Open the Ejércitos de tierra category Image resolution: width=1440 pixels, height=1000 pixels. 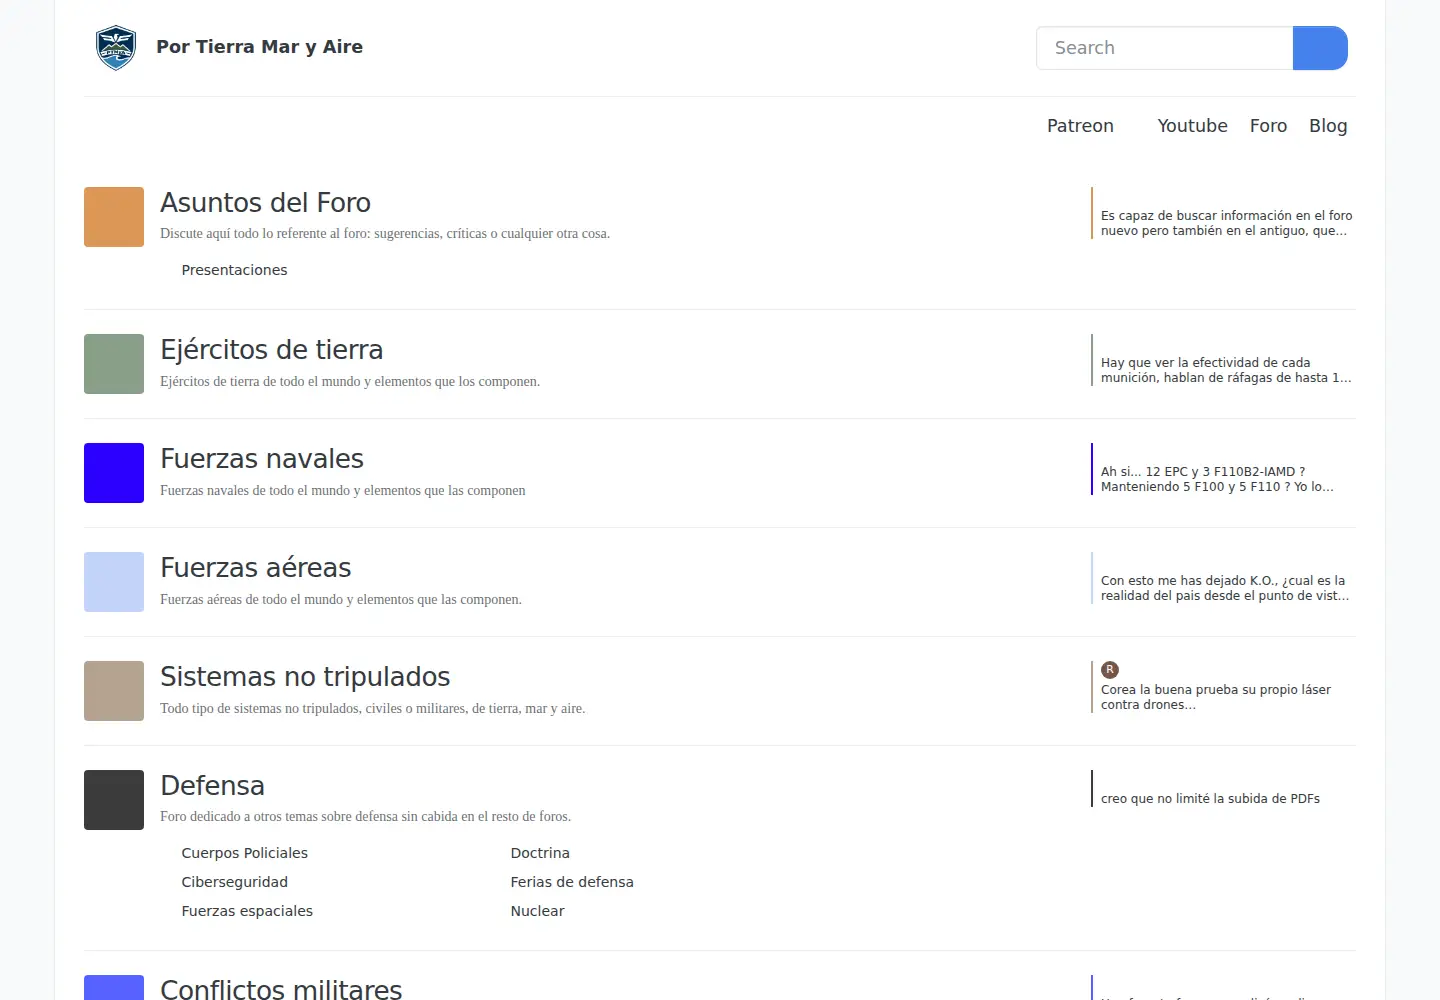click(271, 350)
